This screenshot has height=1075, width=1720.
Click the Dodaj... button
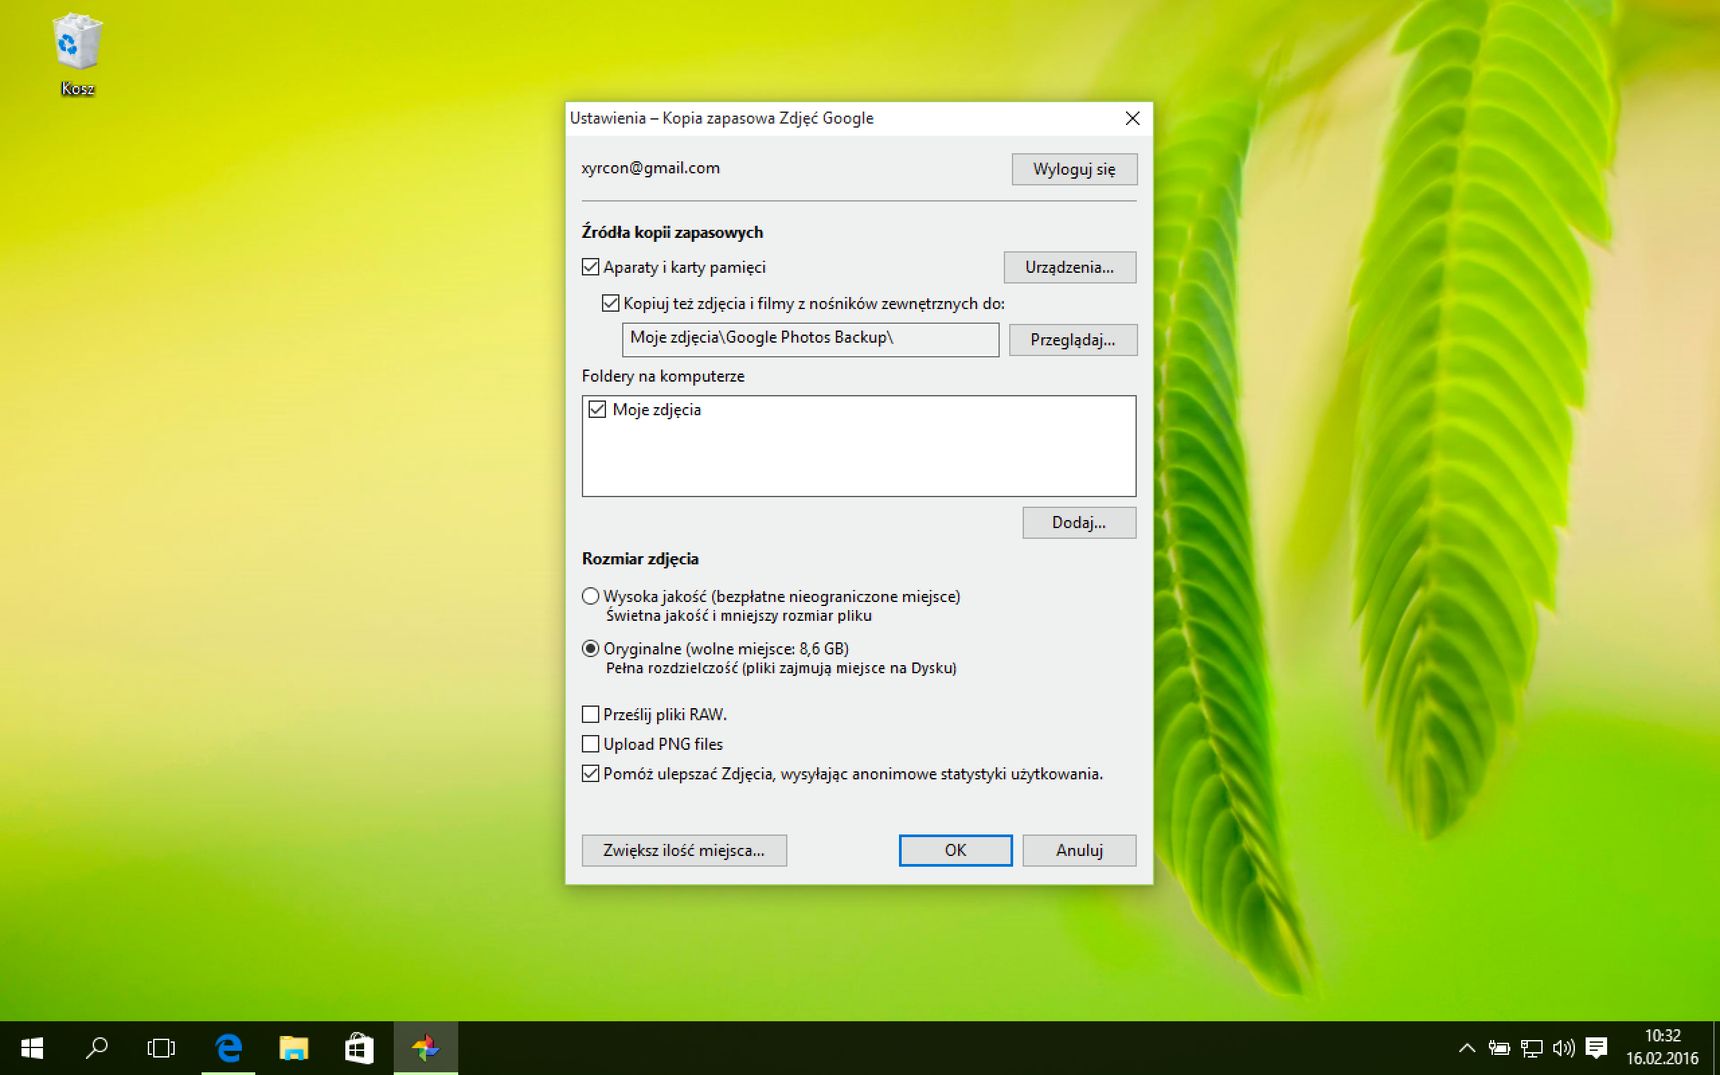(x=1079, y=522)
